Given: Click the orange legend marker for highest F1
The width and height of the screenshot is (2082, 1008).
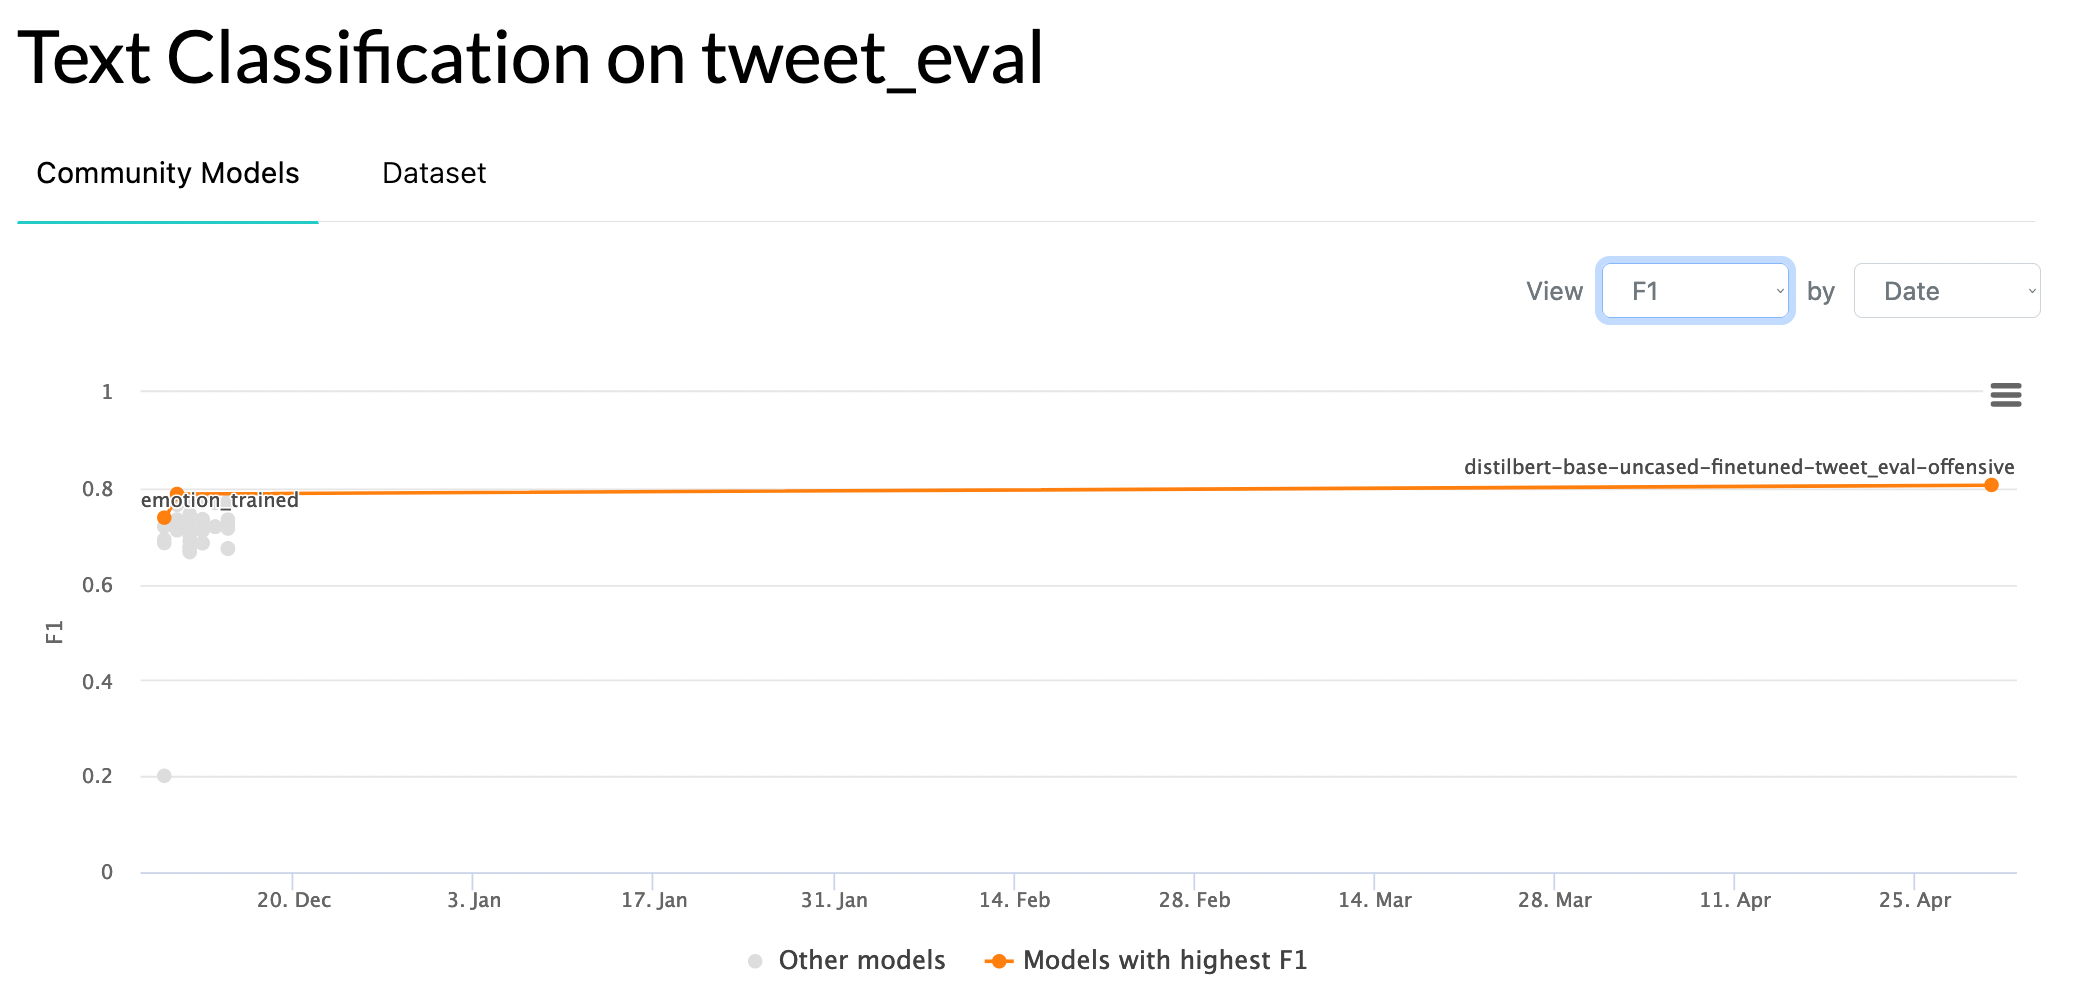Looking at the screenshot, I should point(998,961).
